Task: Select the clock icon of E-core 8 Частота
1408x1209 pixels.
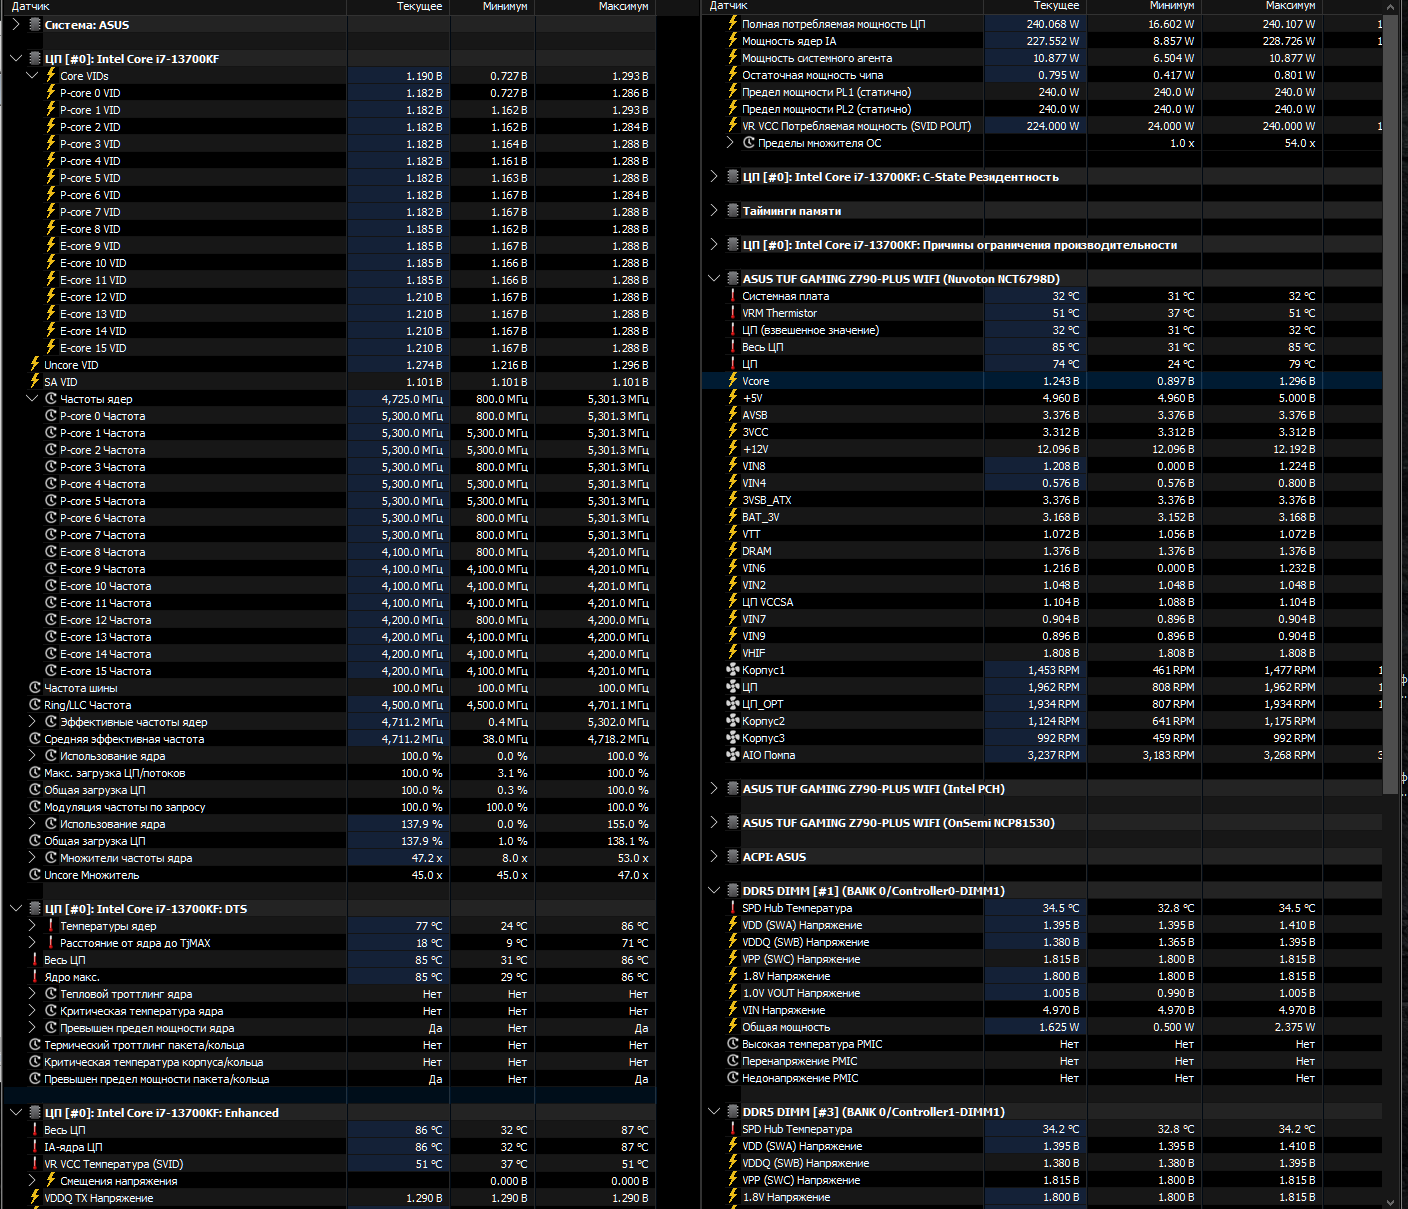Action: [51, 551]
